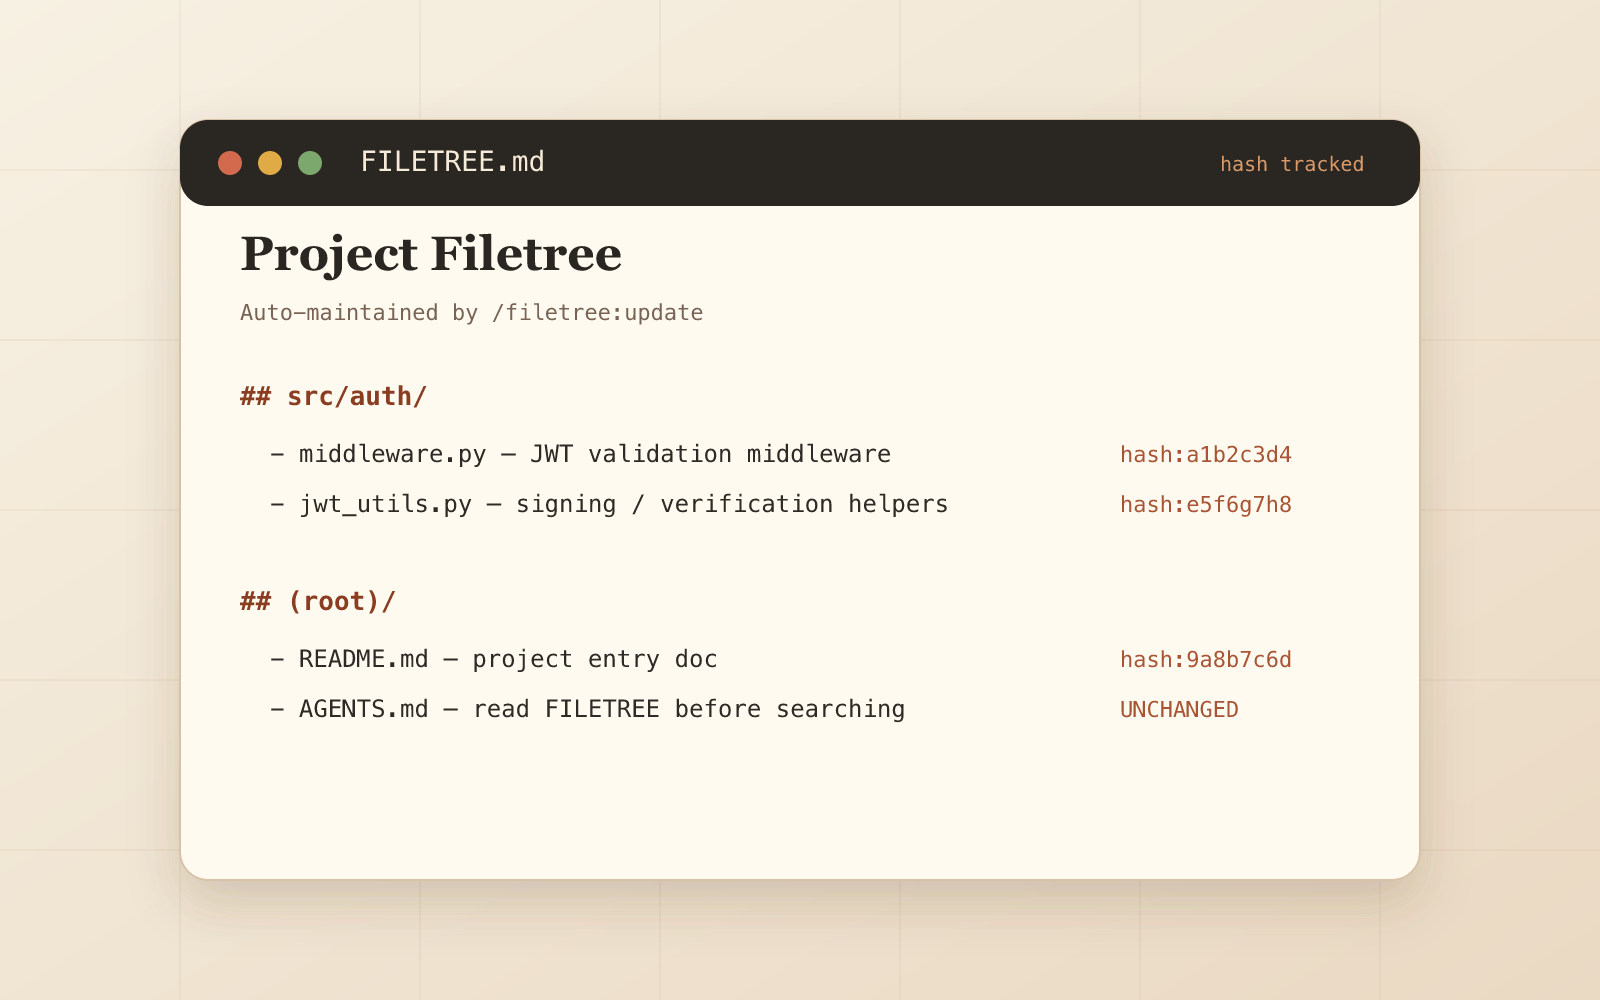Viewport: 1600px width, 1000px height.
Task: Click the FILETREE.md window title
Action: pyautogui.click(x=452, y=162)
